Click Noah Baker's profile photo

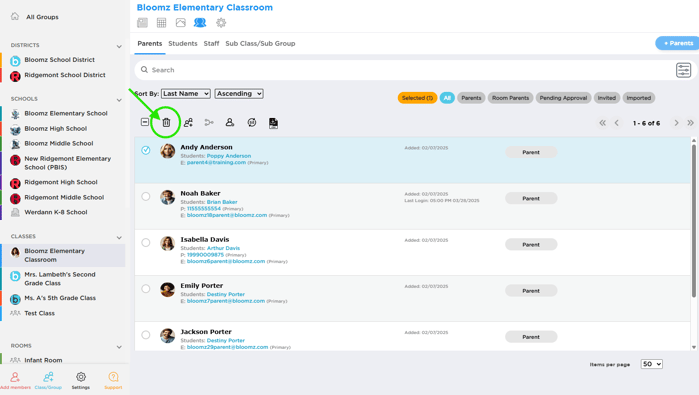point(168,197)
